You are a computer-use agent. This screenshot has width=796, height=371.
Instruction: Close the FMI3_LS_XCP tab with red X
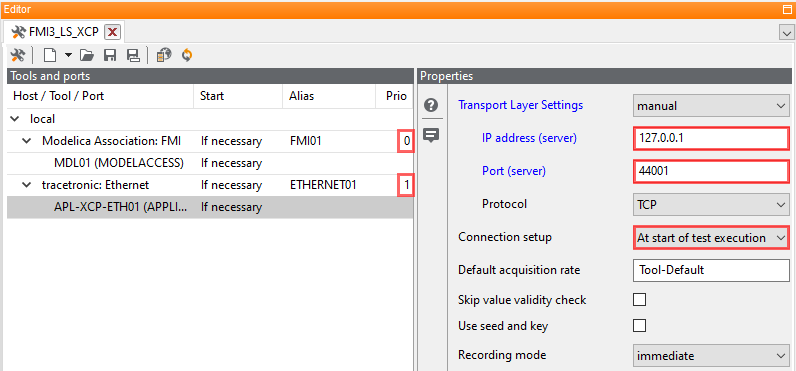tap(112, 32)
